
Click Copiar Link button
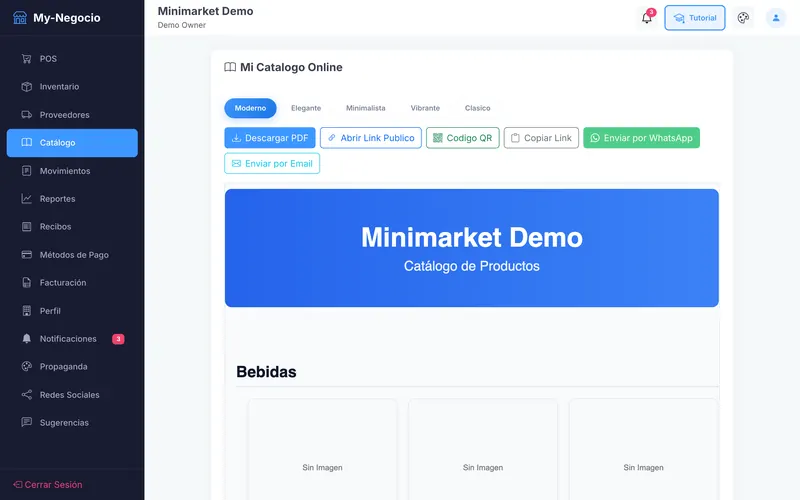pos(541,138)
